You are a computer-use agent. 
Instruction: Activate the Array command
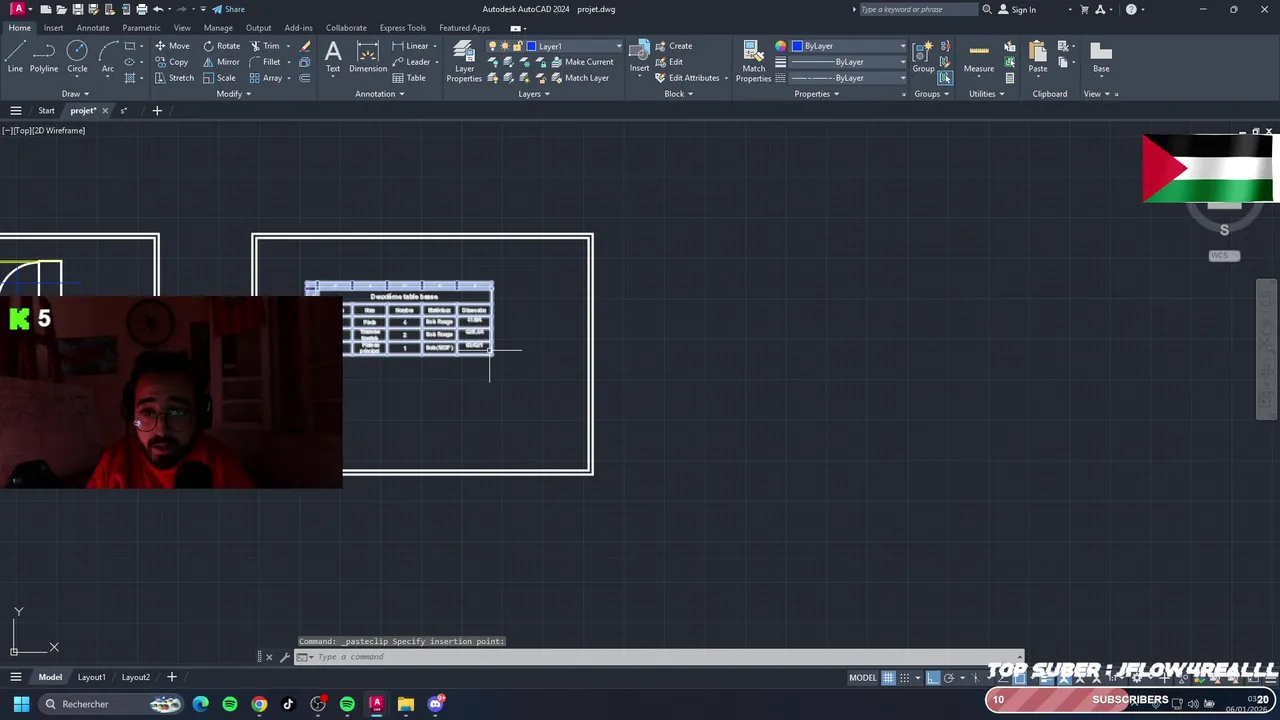[266, 78]
